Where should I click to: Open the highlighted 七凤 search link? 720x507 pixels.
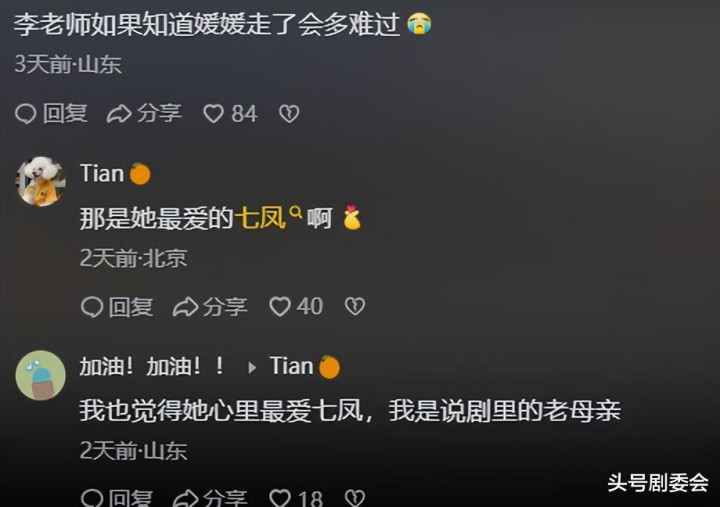[x=260, y=218]
